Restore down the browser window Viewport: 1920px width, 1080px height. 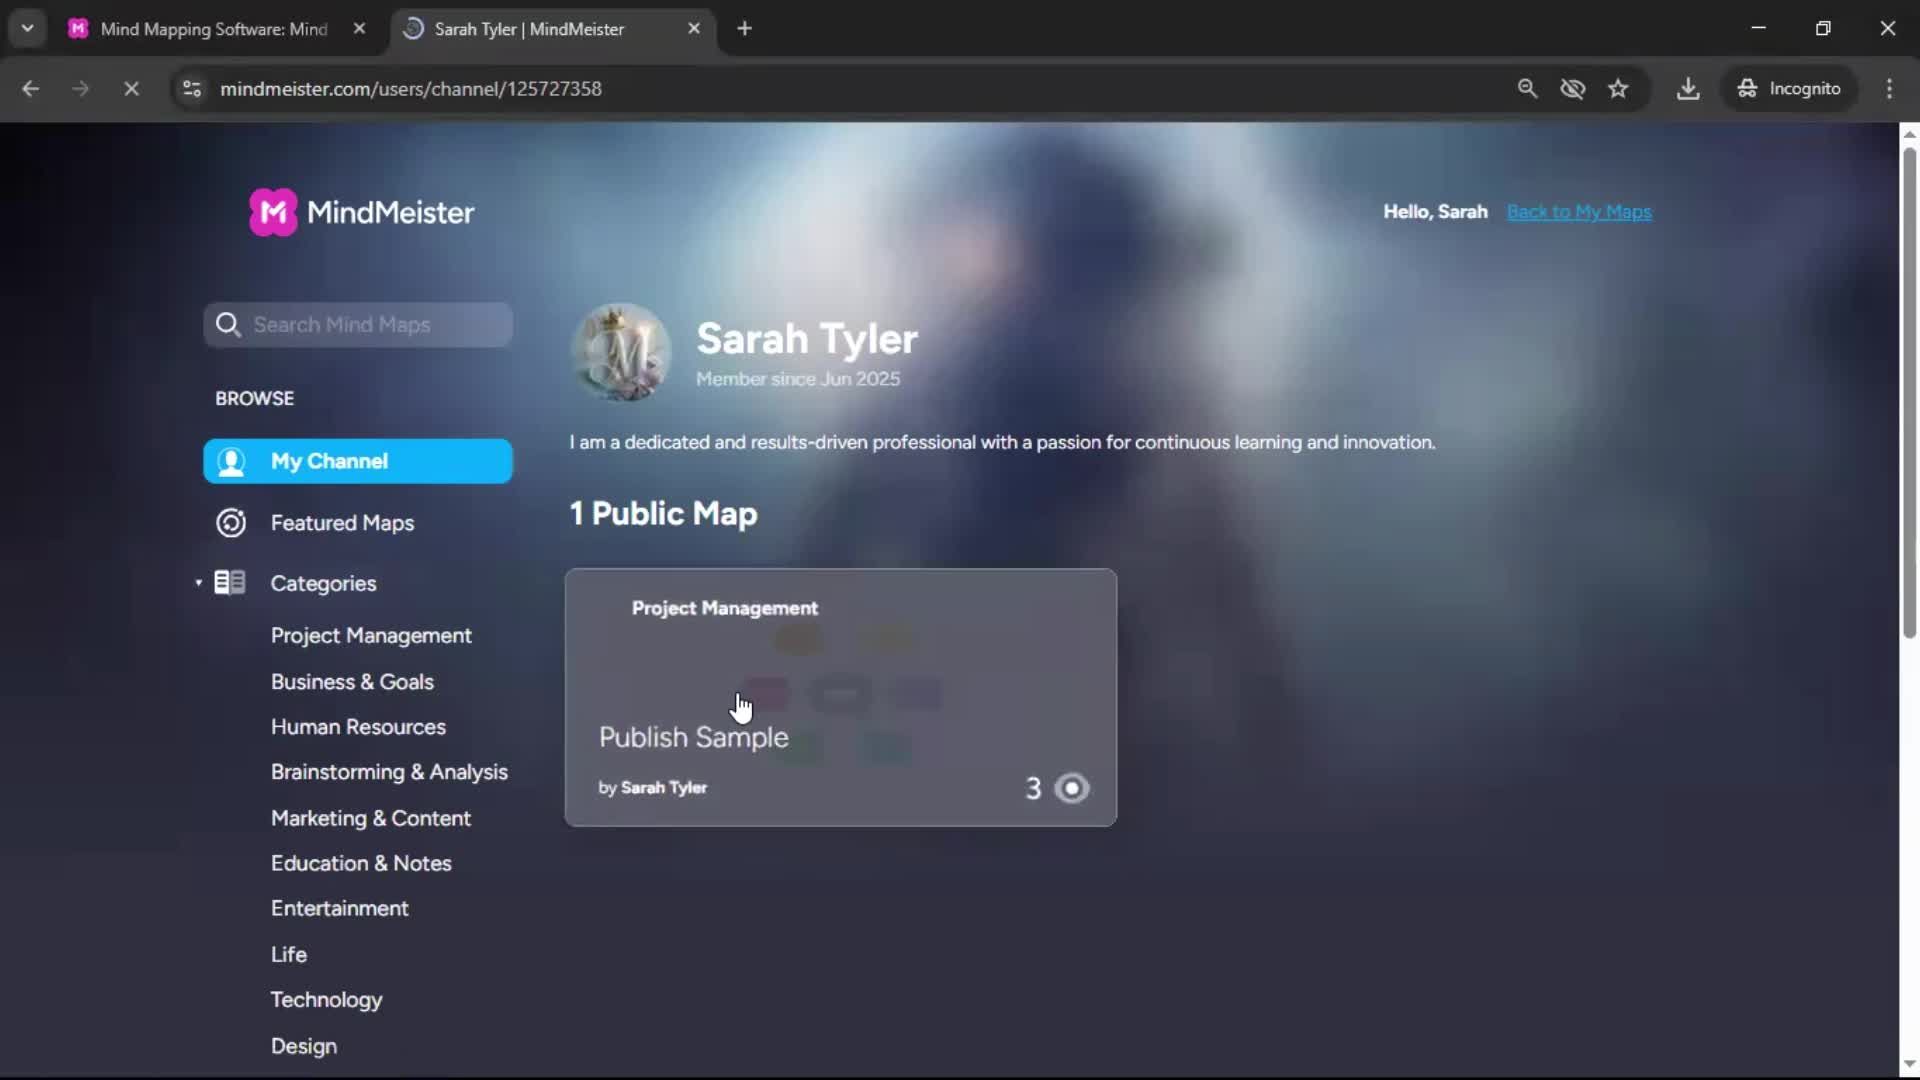(1823, 28)
